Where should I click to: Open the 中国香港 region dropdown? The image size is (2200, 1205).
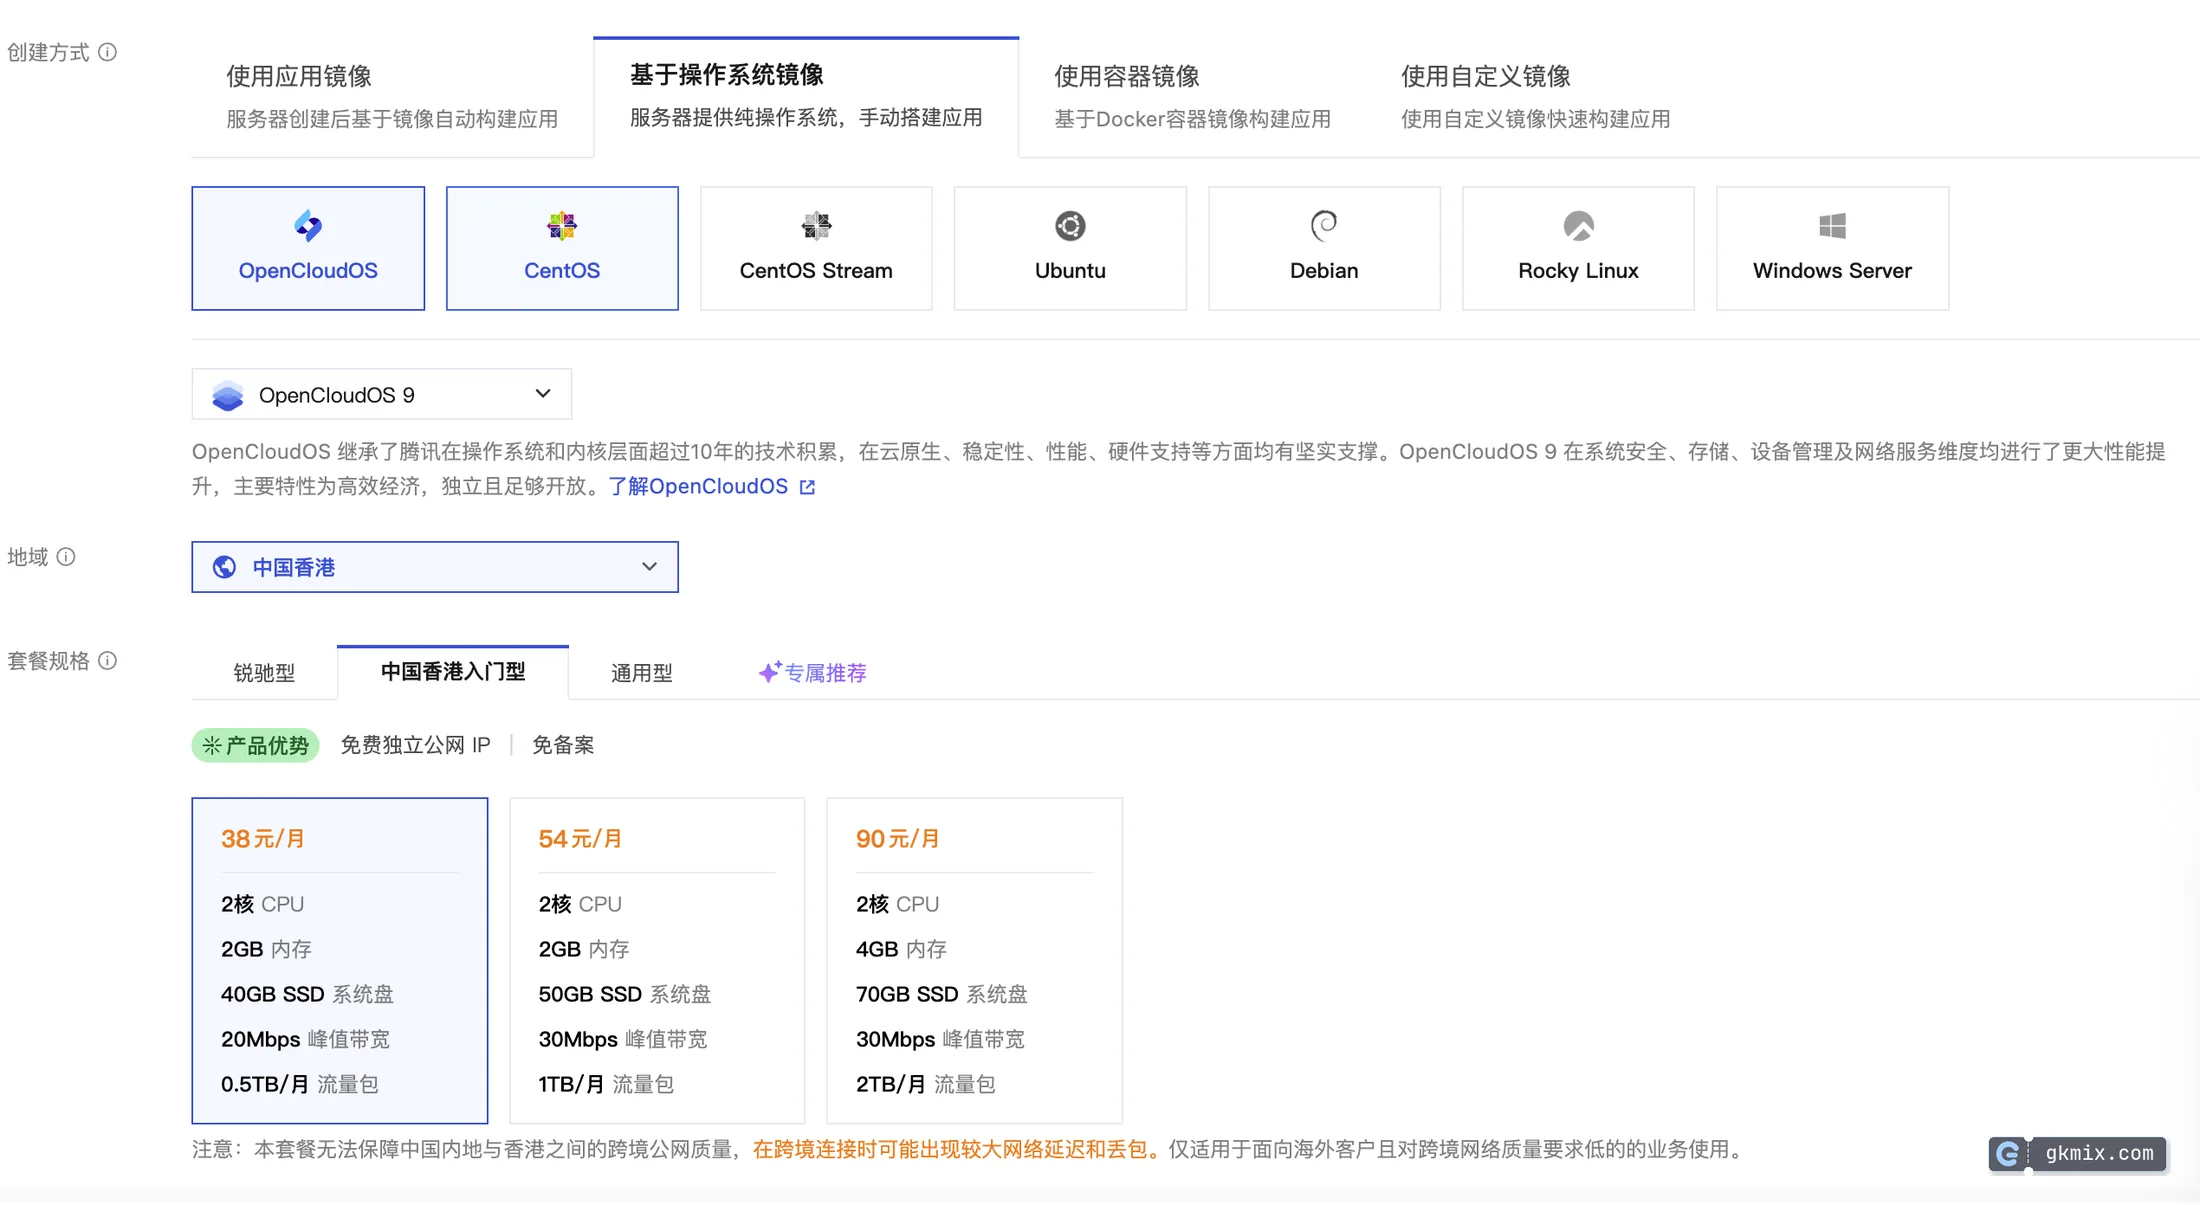coord(435,567)
